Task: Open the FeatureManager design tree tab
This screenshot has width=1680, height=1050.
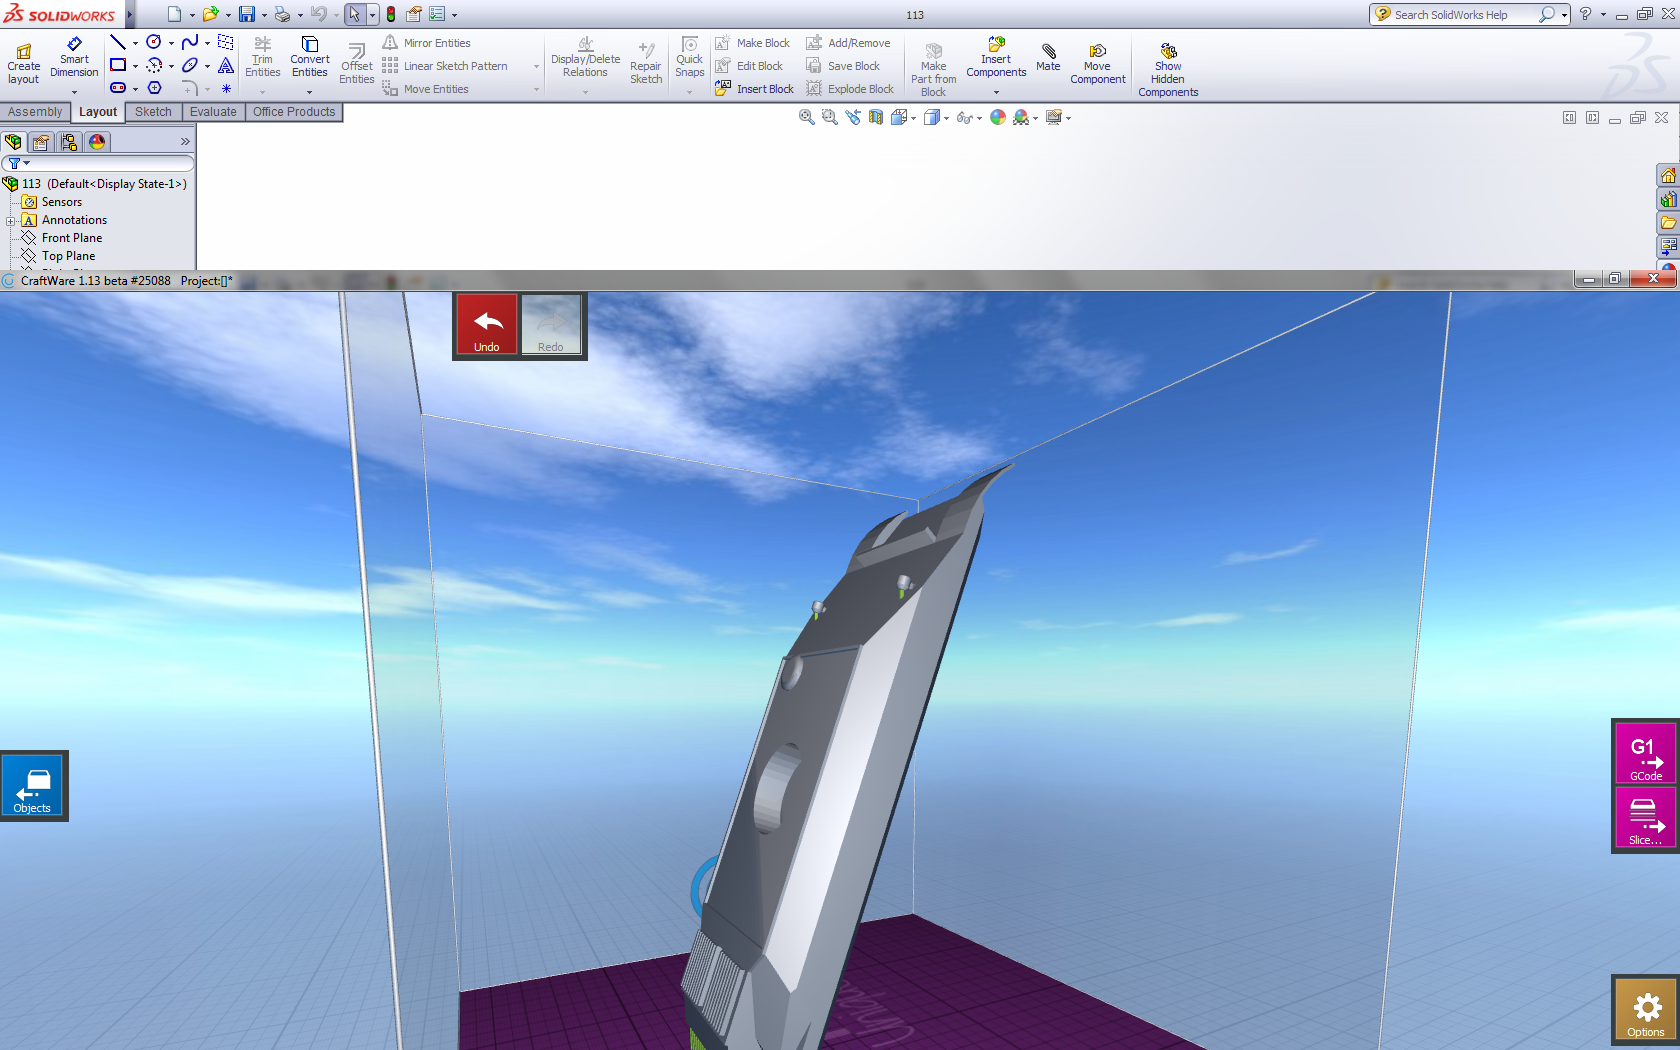Action: 14,142
